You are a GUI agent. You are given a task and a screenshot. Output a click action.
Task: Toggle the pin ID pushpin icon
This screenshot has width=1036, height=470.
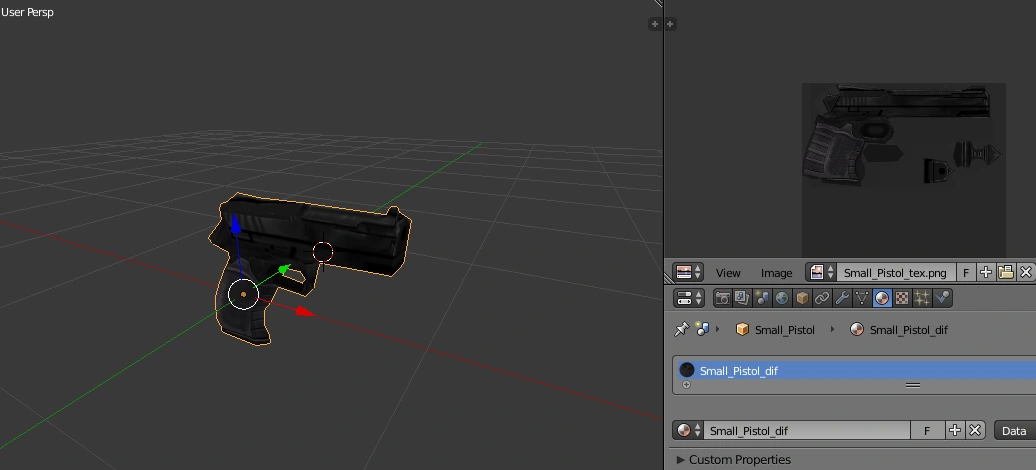coord(681,329)
